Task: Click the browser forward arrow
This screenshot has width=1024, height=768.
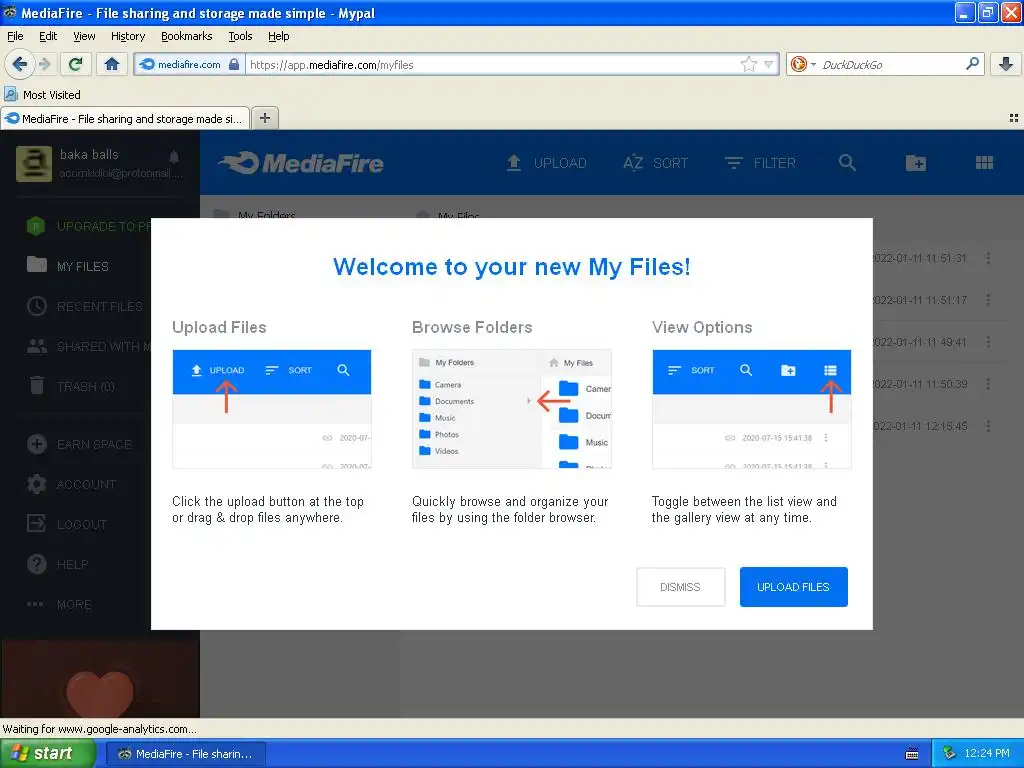Action: click(44, 64)
